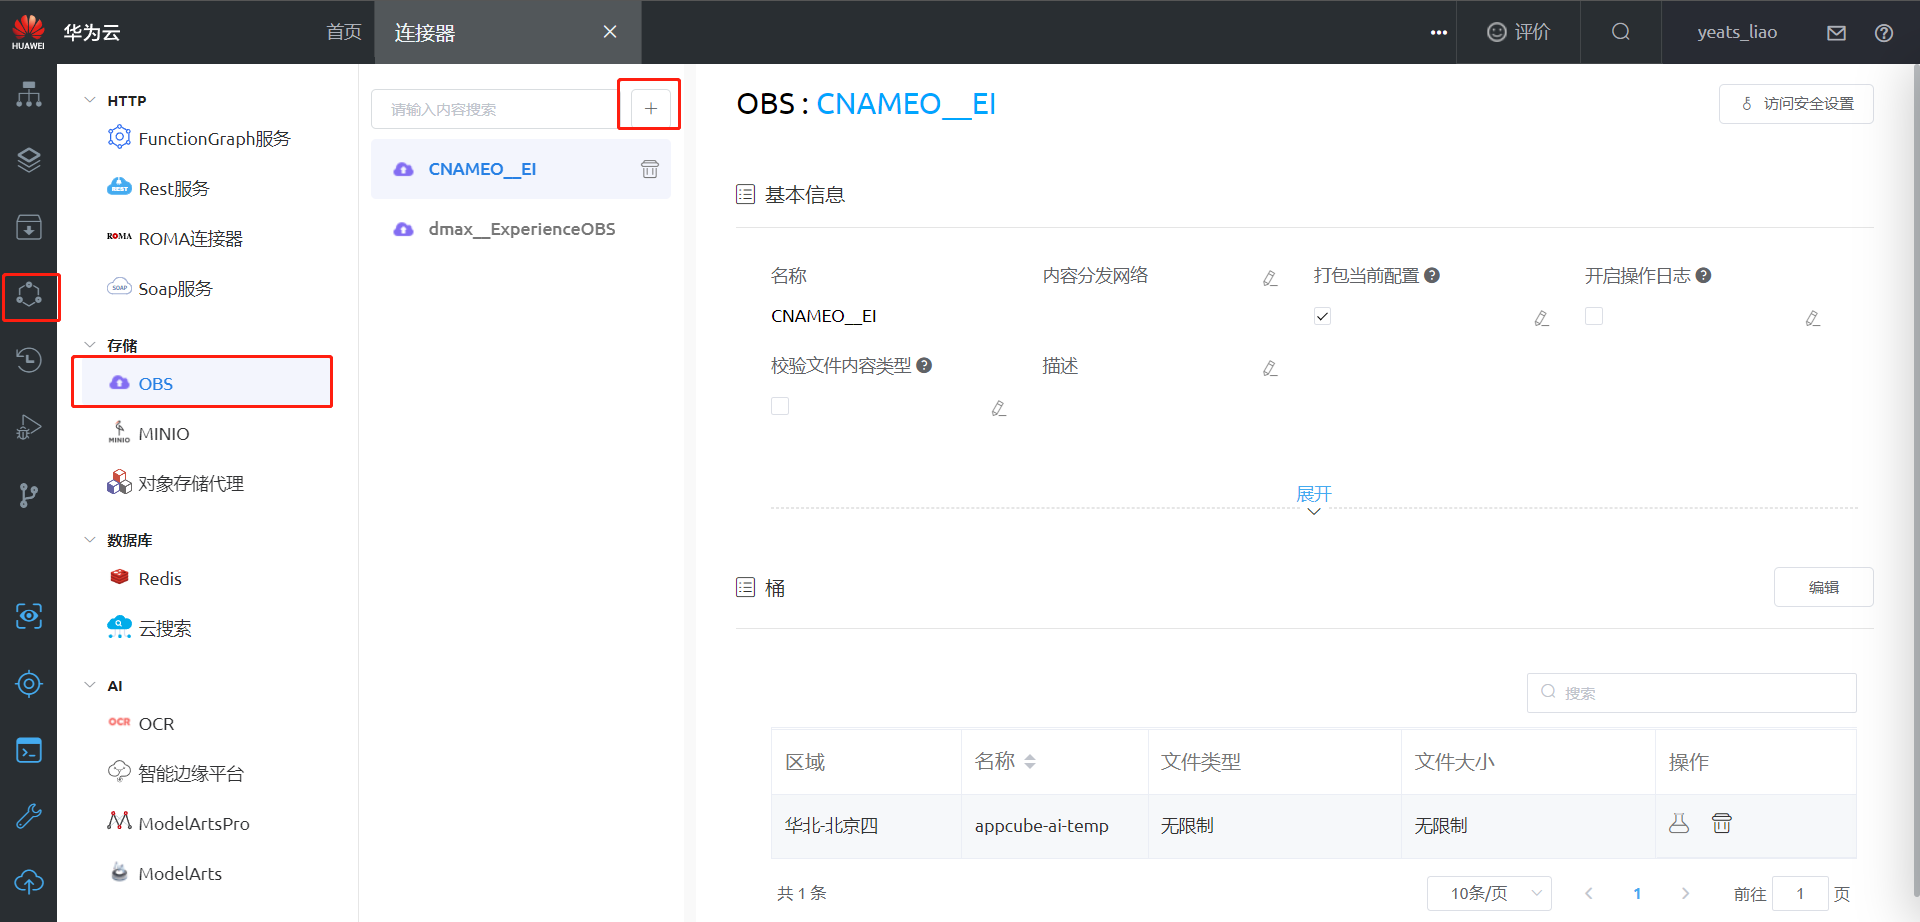The height and width of the screenshot is (922, 1920).
Task: Focus the connector search input
Action: [494, 109]
